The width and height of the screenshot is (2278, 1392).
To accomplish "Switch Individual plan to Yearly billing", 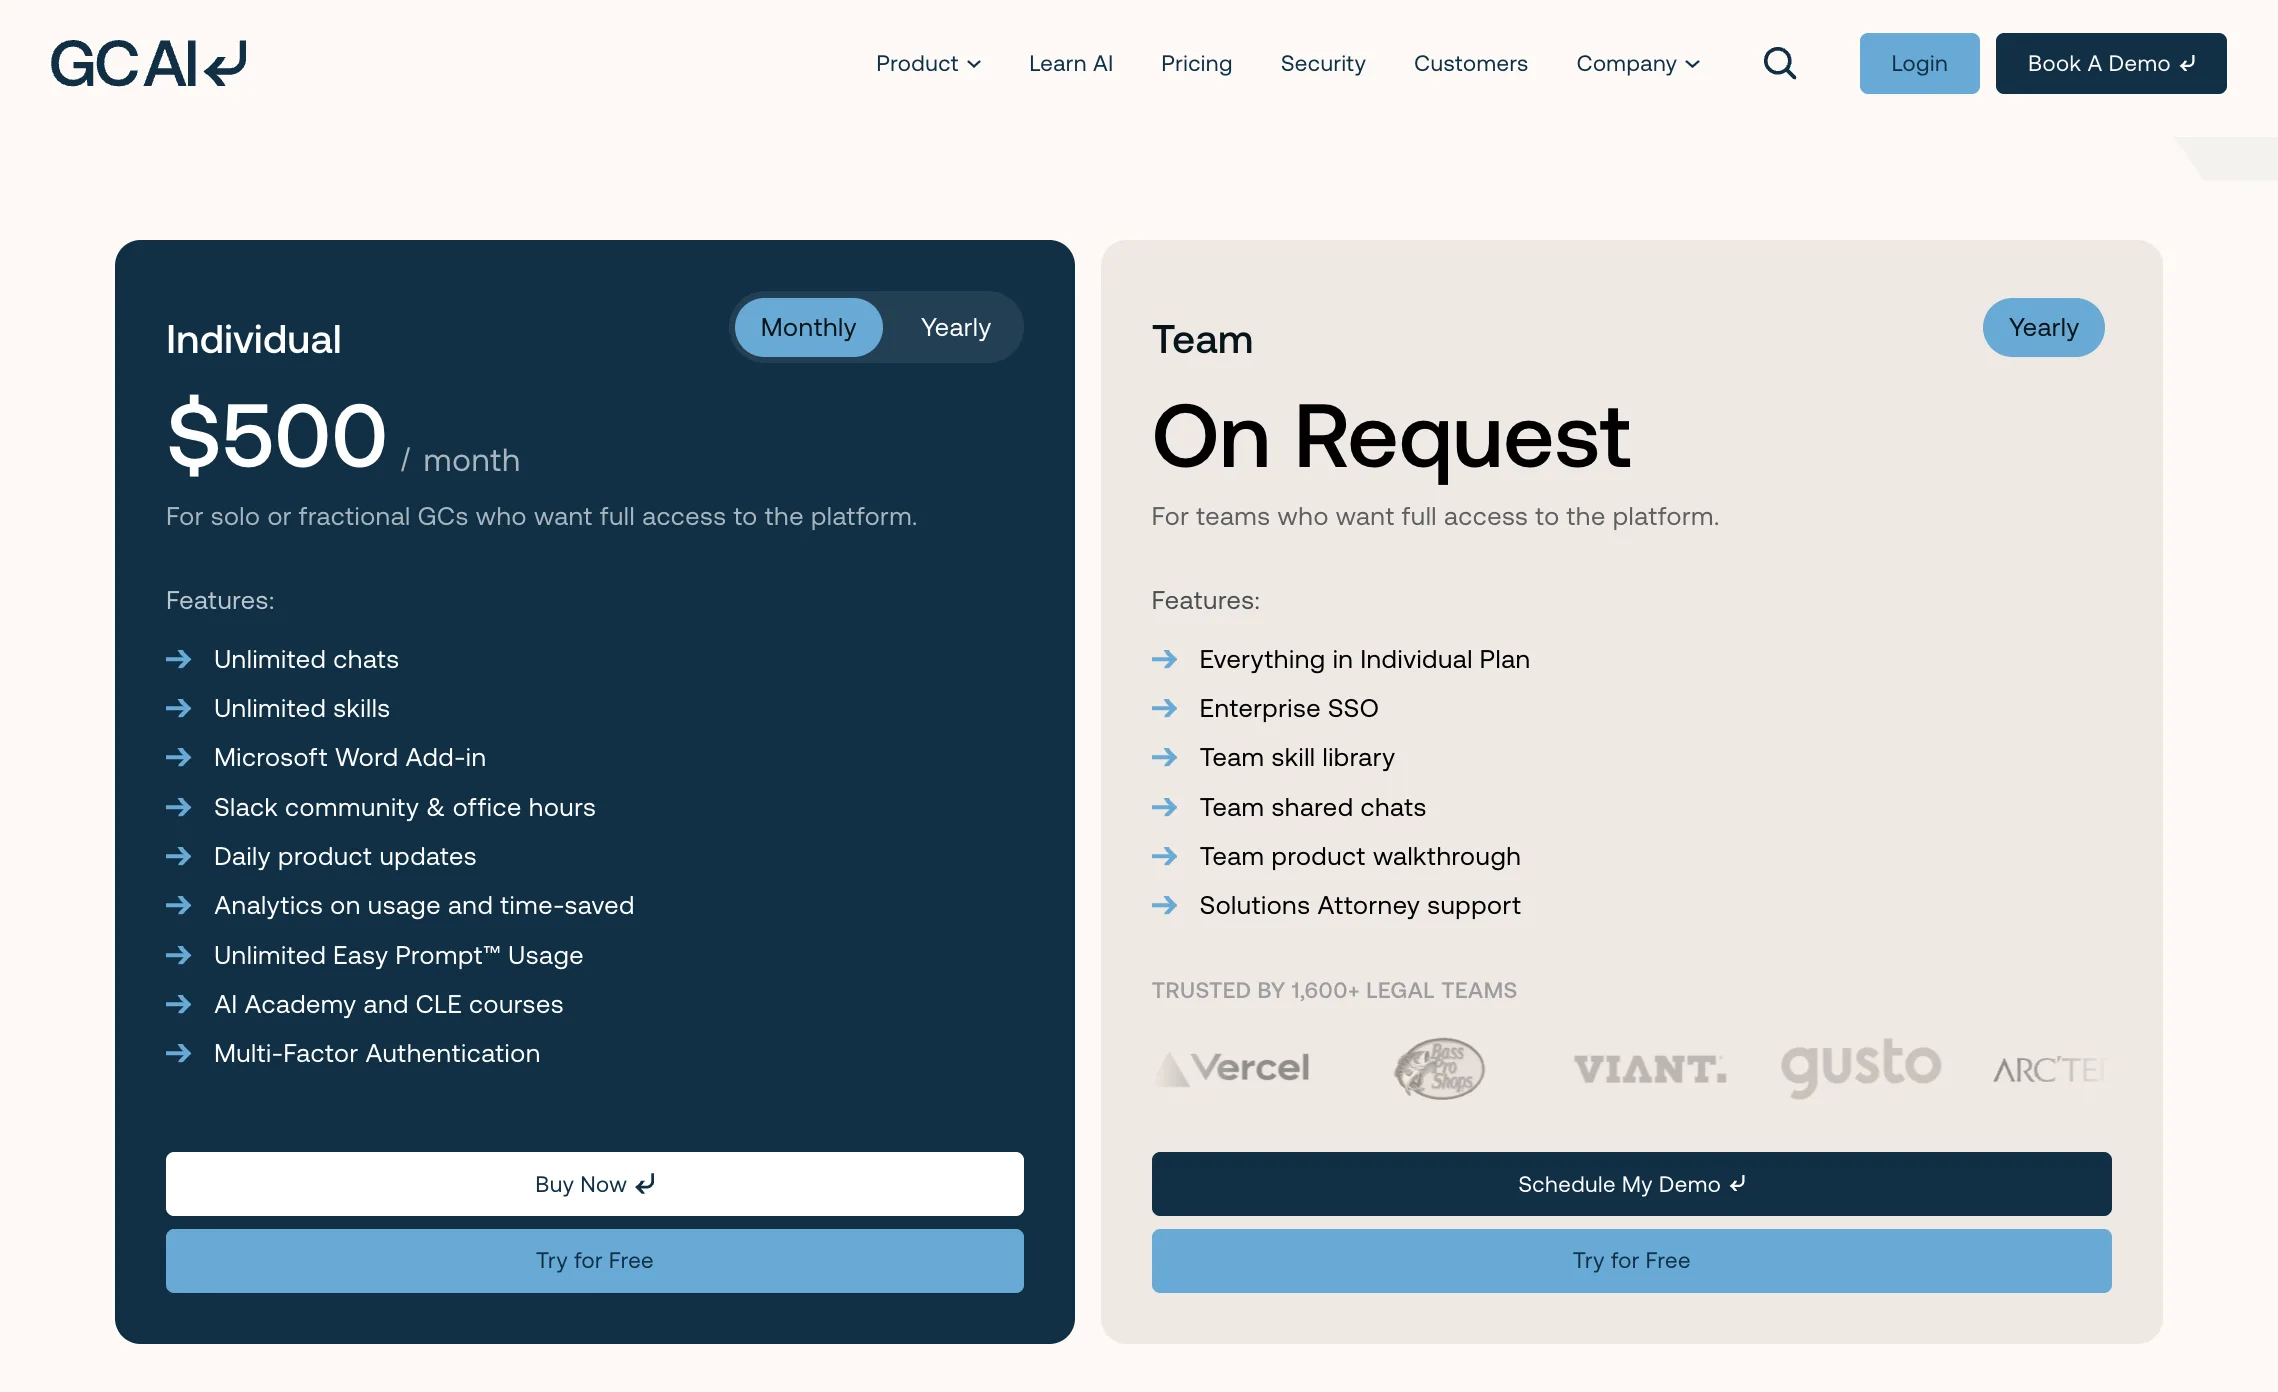I will click(x=955, y=327).
